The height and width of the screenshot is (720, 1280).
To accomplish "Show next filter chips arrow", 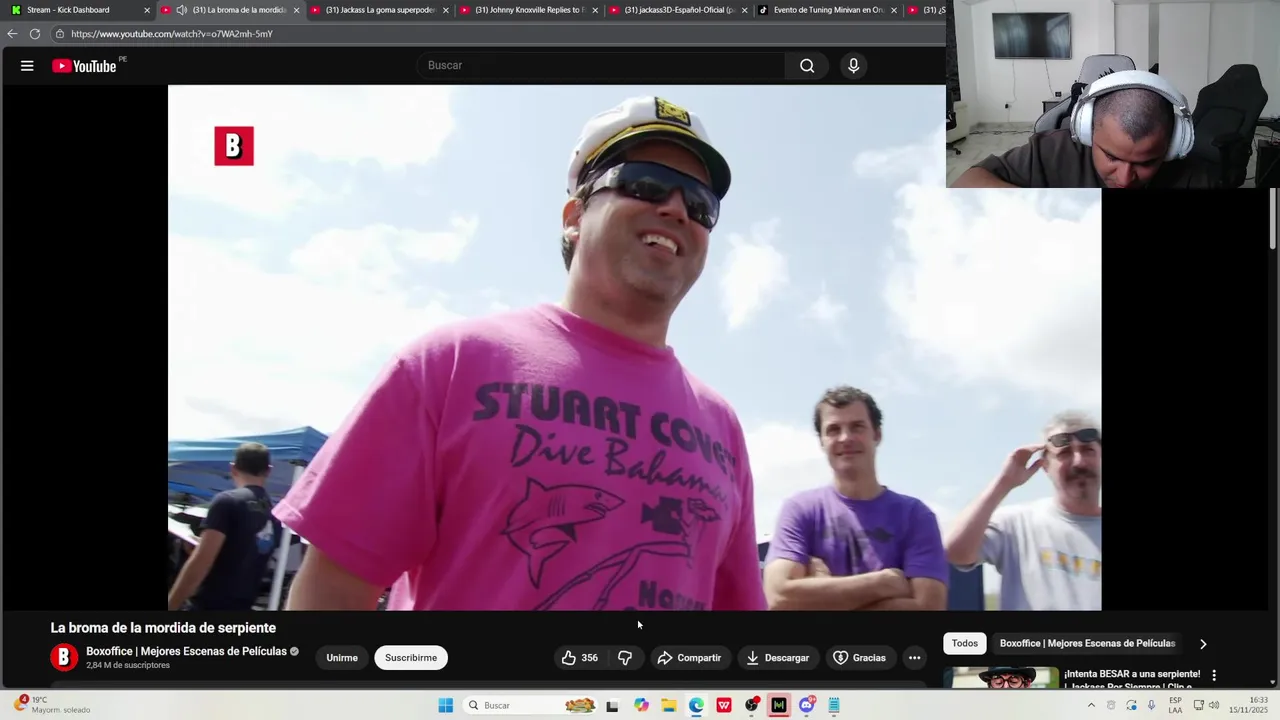I will coord(1203,644).
